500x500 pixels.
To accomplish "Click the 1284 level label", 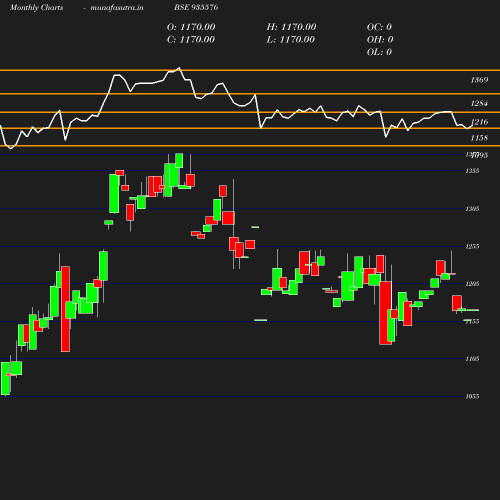I will (x=479, y=103).
